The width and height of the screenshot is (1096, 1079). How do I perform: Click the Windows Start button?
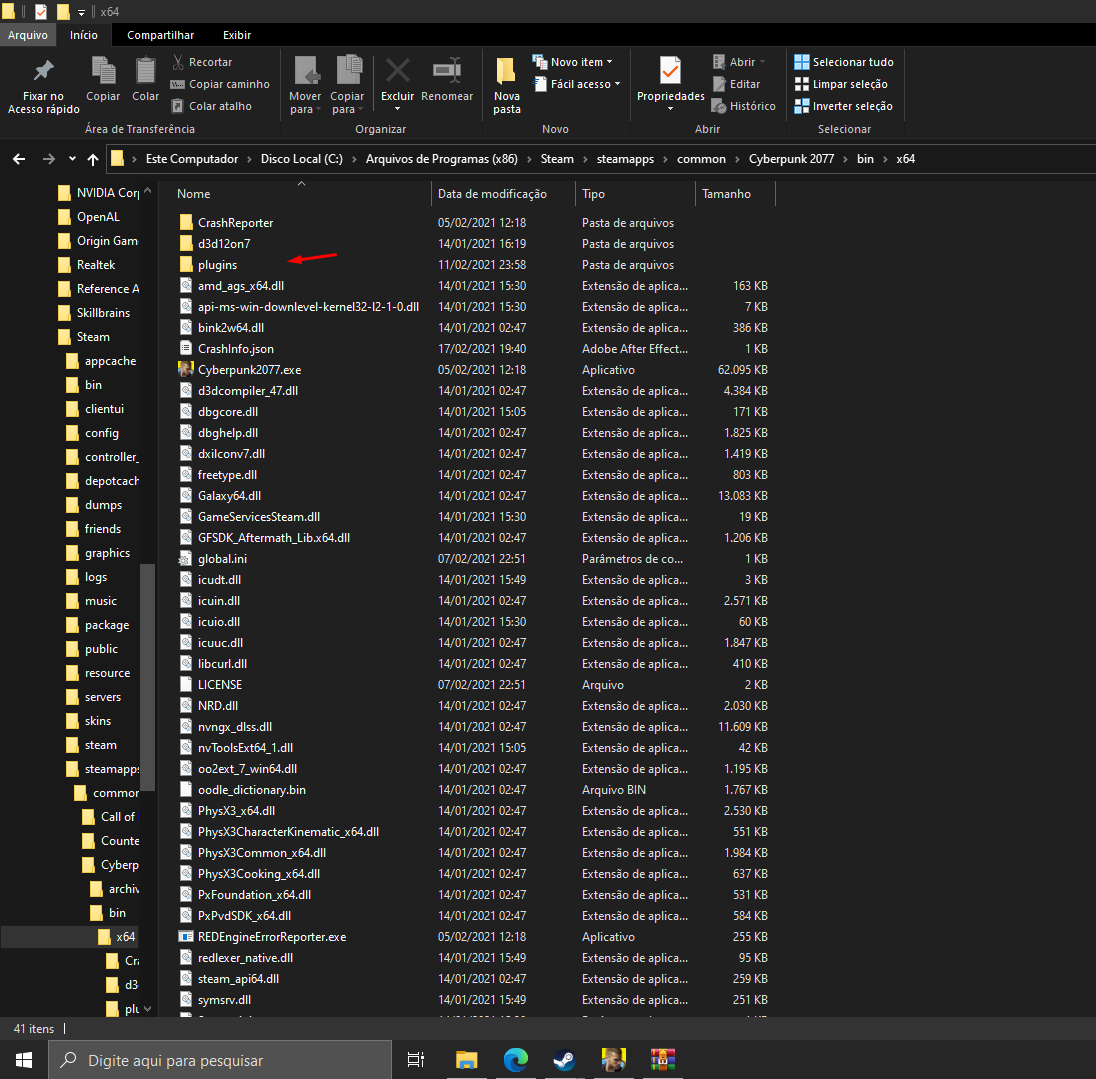(24, 1060)
